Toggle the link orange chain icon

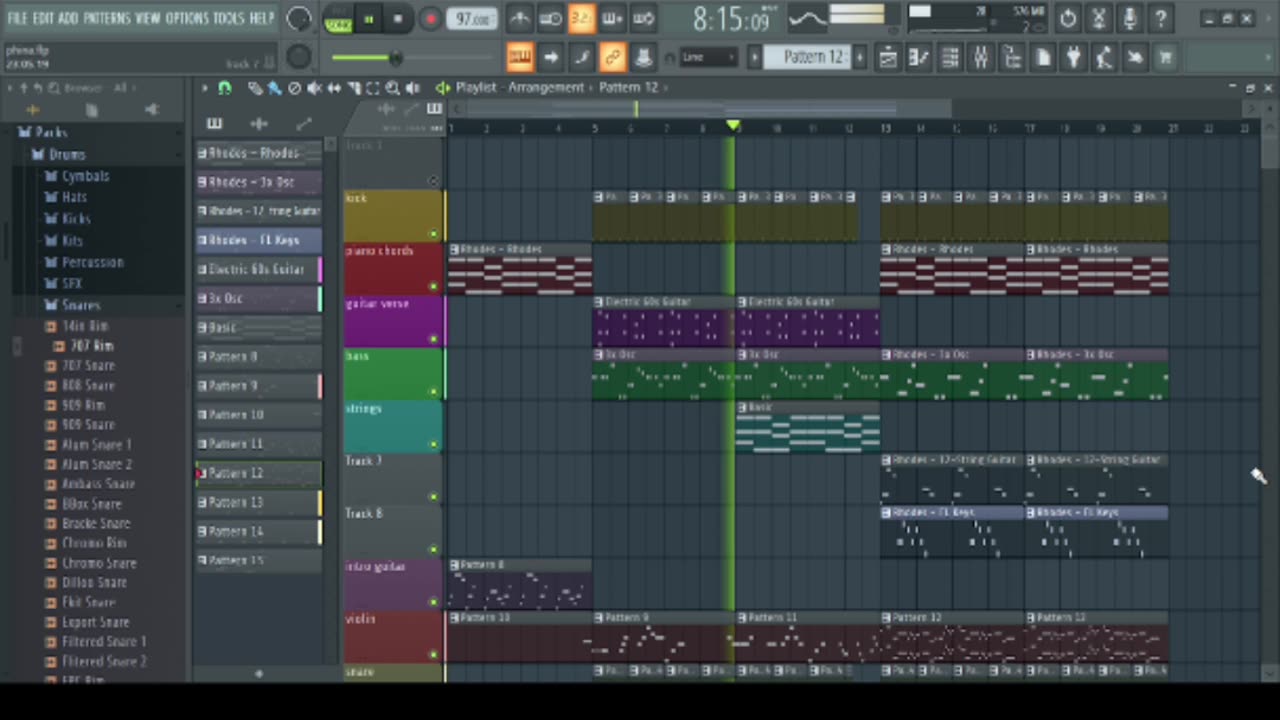612,58
